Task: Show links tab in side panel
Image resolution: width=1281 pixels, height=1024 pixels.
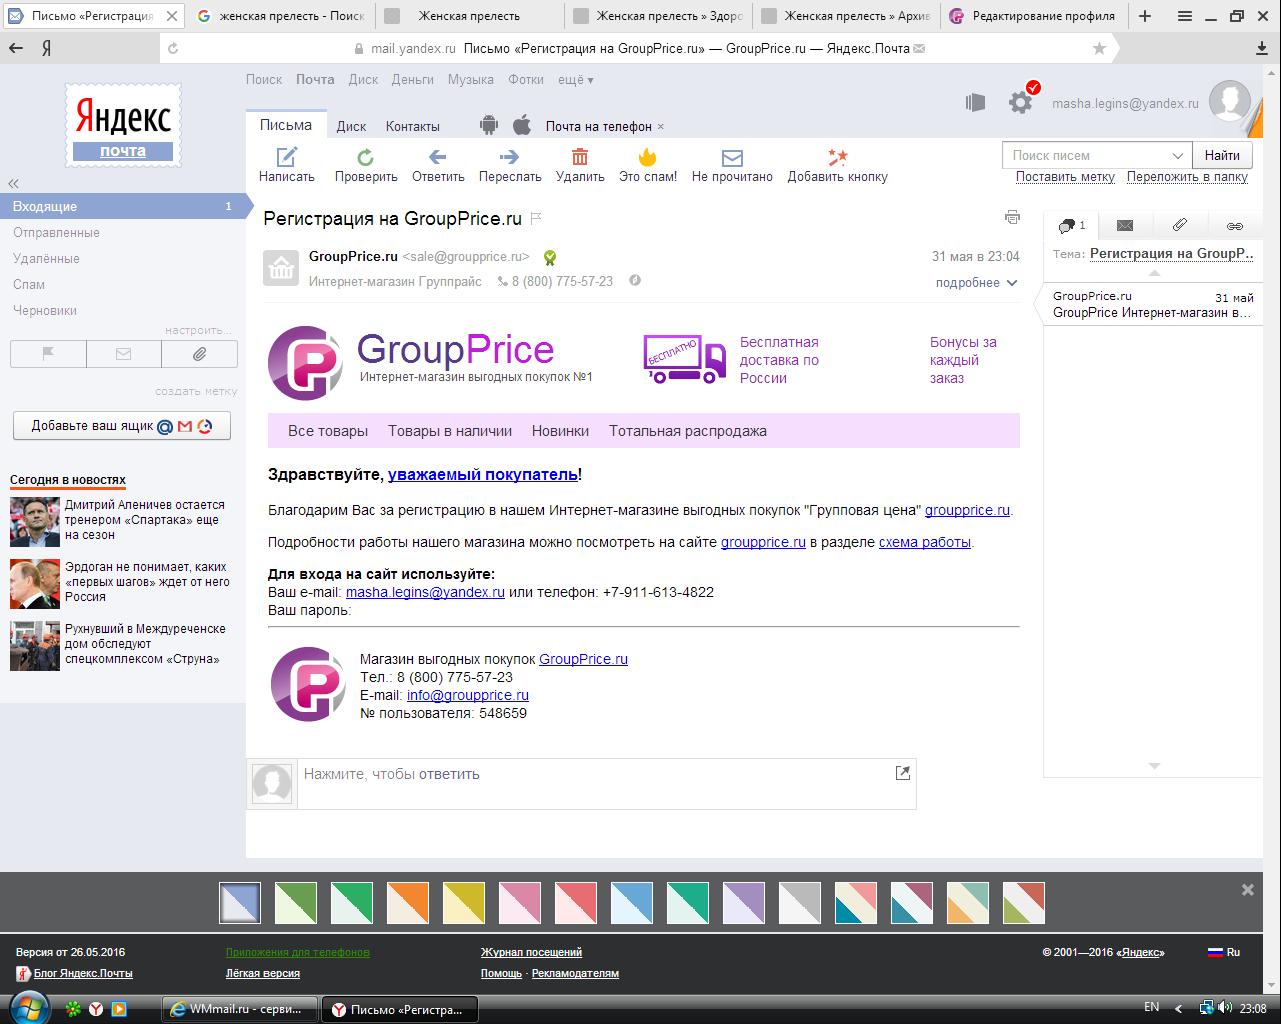Action: tap(1235, 226)
